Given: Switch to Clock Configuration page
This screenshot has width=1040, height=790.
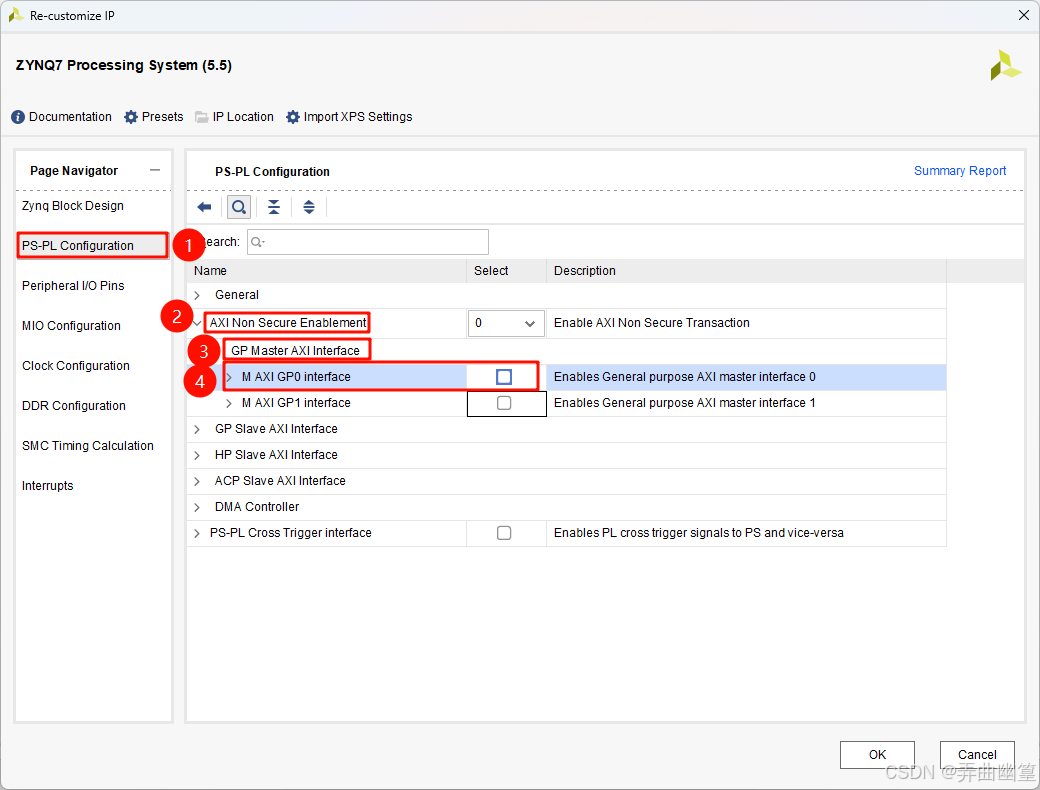Looking at the screenshot, I should coord(76,365).
